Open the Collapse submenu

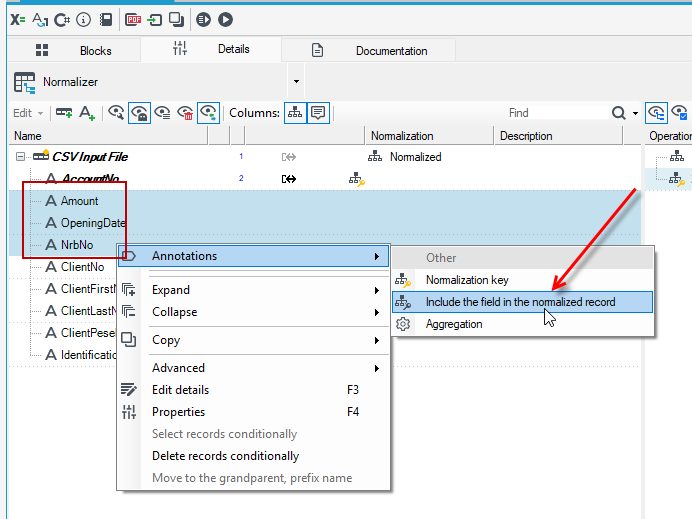[253, 312]
